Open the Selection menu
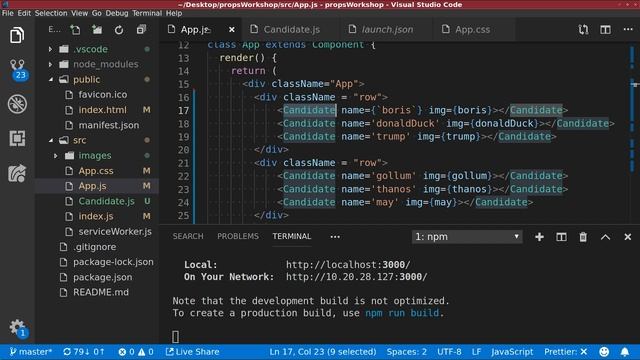 pyautogui.click(x=51, y=13)
